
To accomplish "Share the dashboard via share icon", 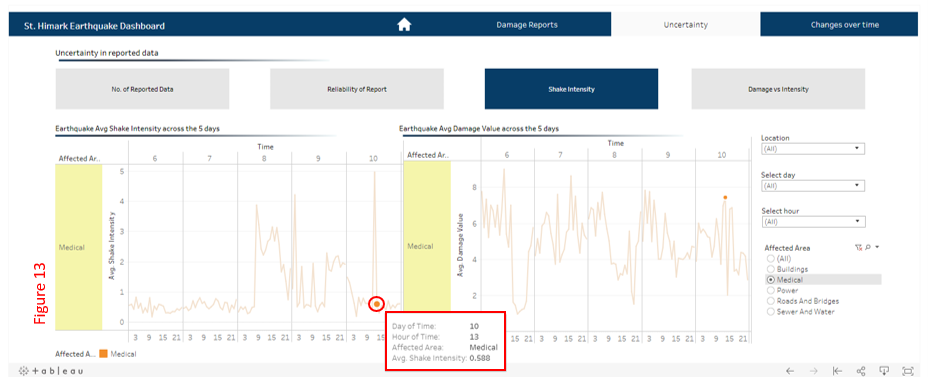I will pos(861,371).
